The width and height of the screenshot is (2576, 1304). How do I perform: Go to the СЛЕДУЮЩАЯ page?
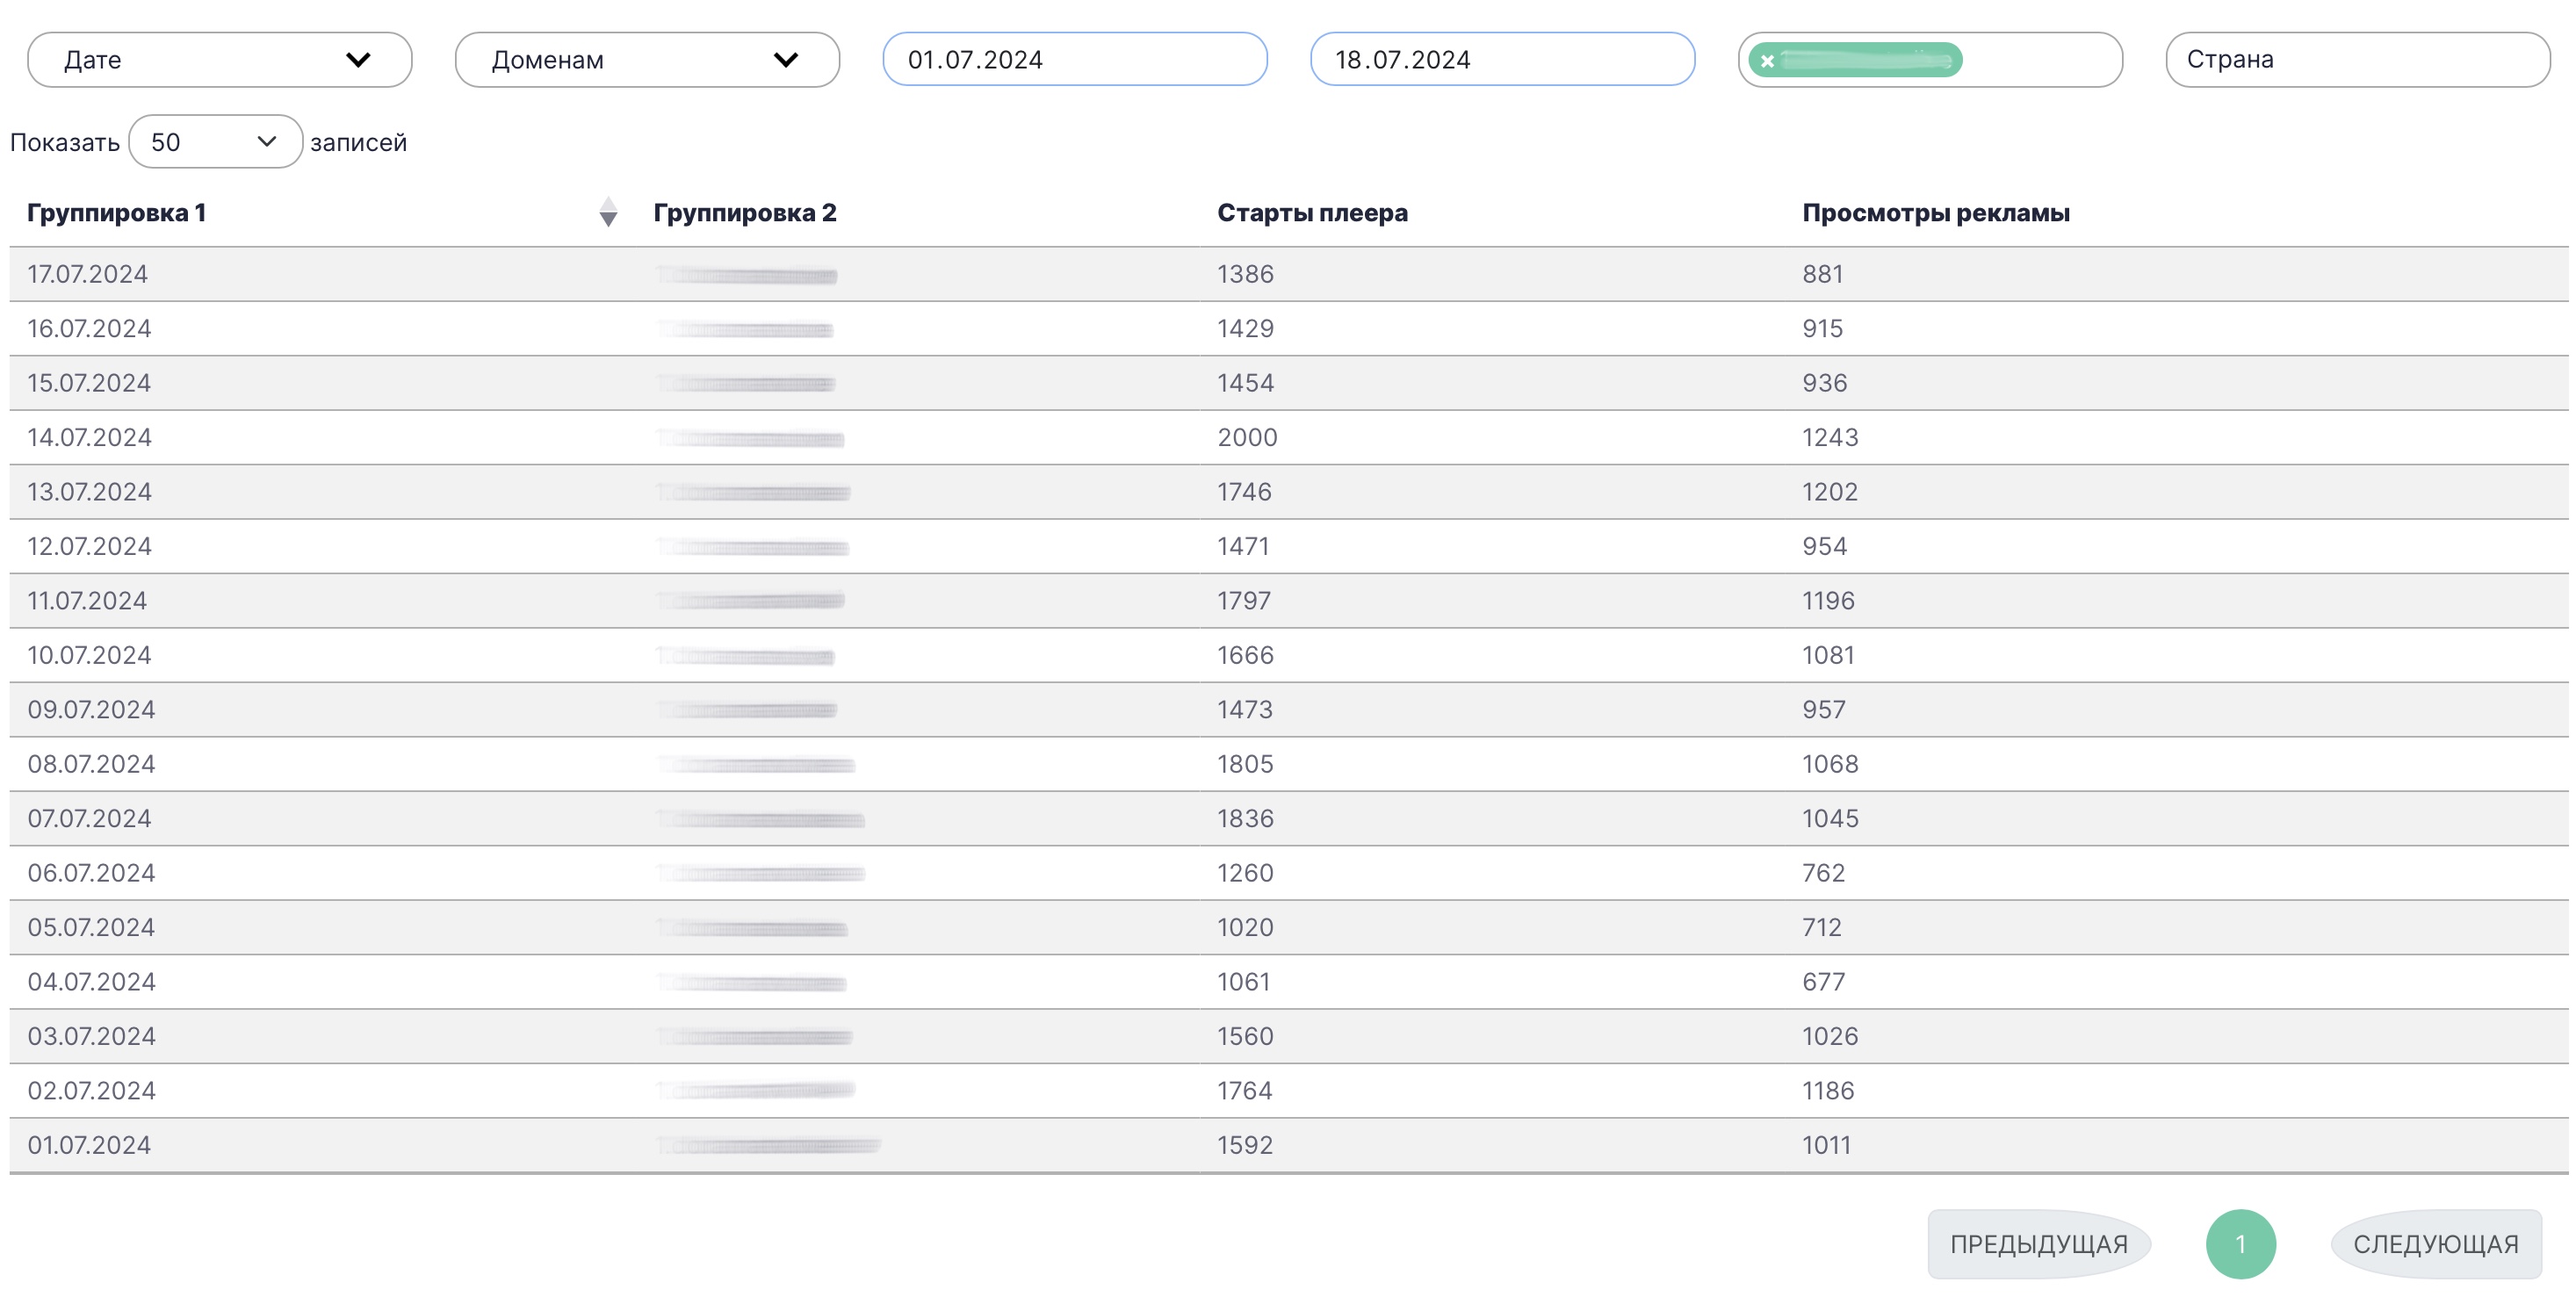pos(2435,1244)
